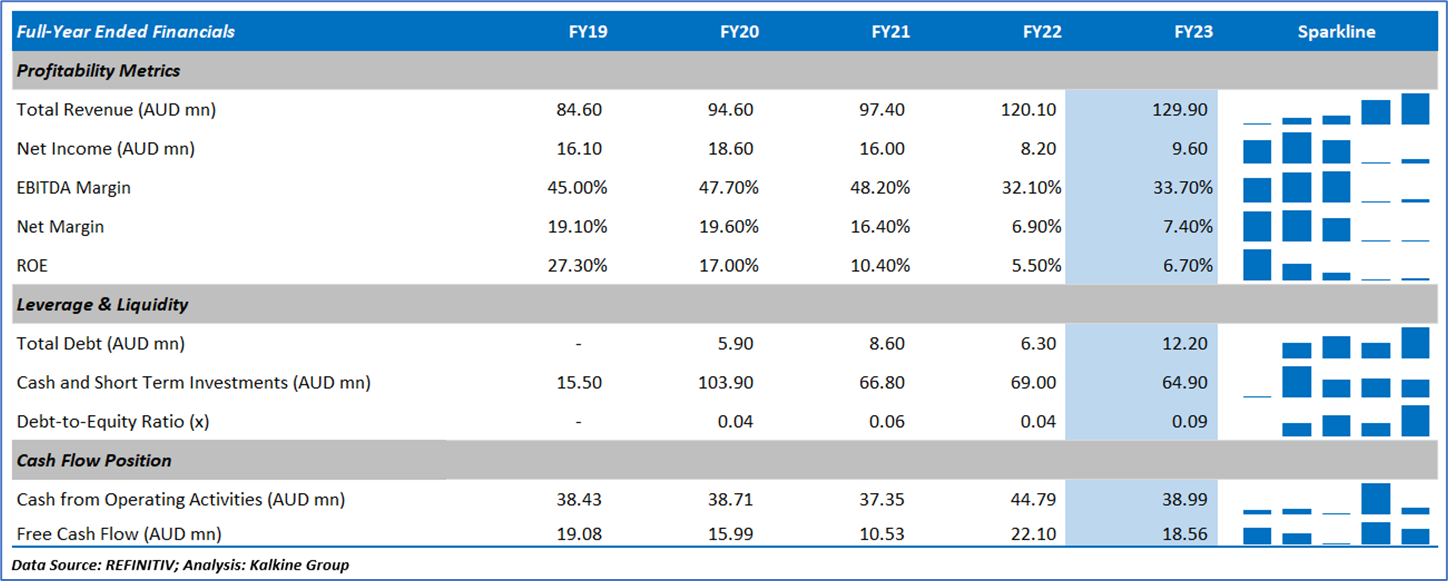Click the Data Source REFINITIV footnote
Image resolution: width=1448 pixels, height=581 pixels.
coord(181,565)
